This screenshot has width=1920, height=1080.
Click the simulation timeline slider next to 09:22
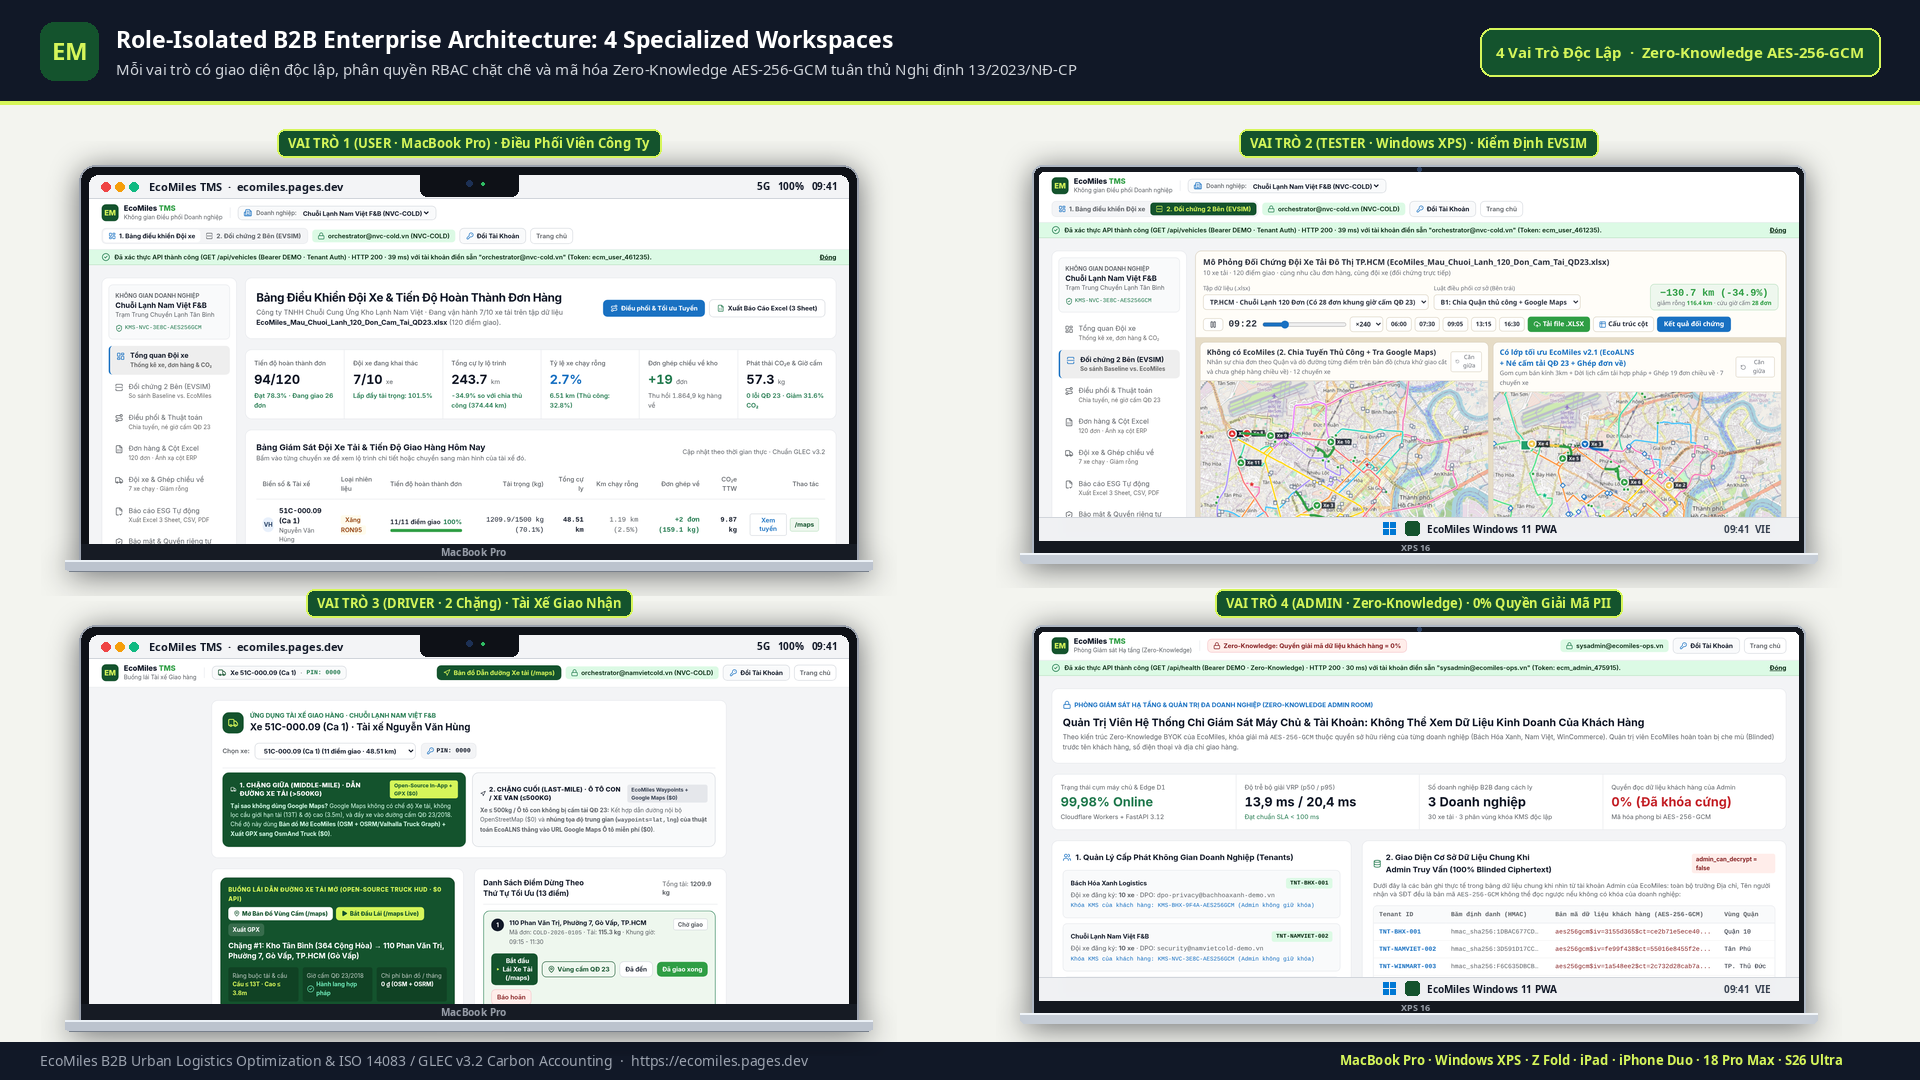pyautogui.click(x=1303, y=324)
